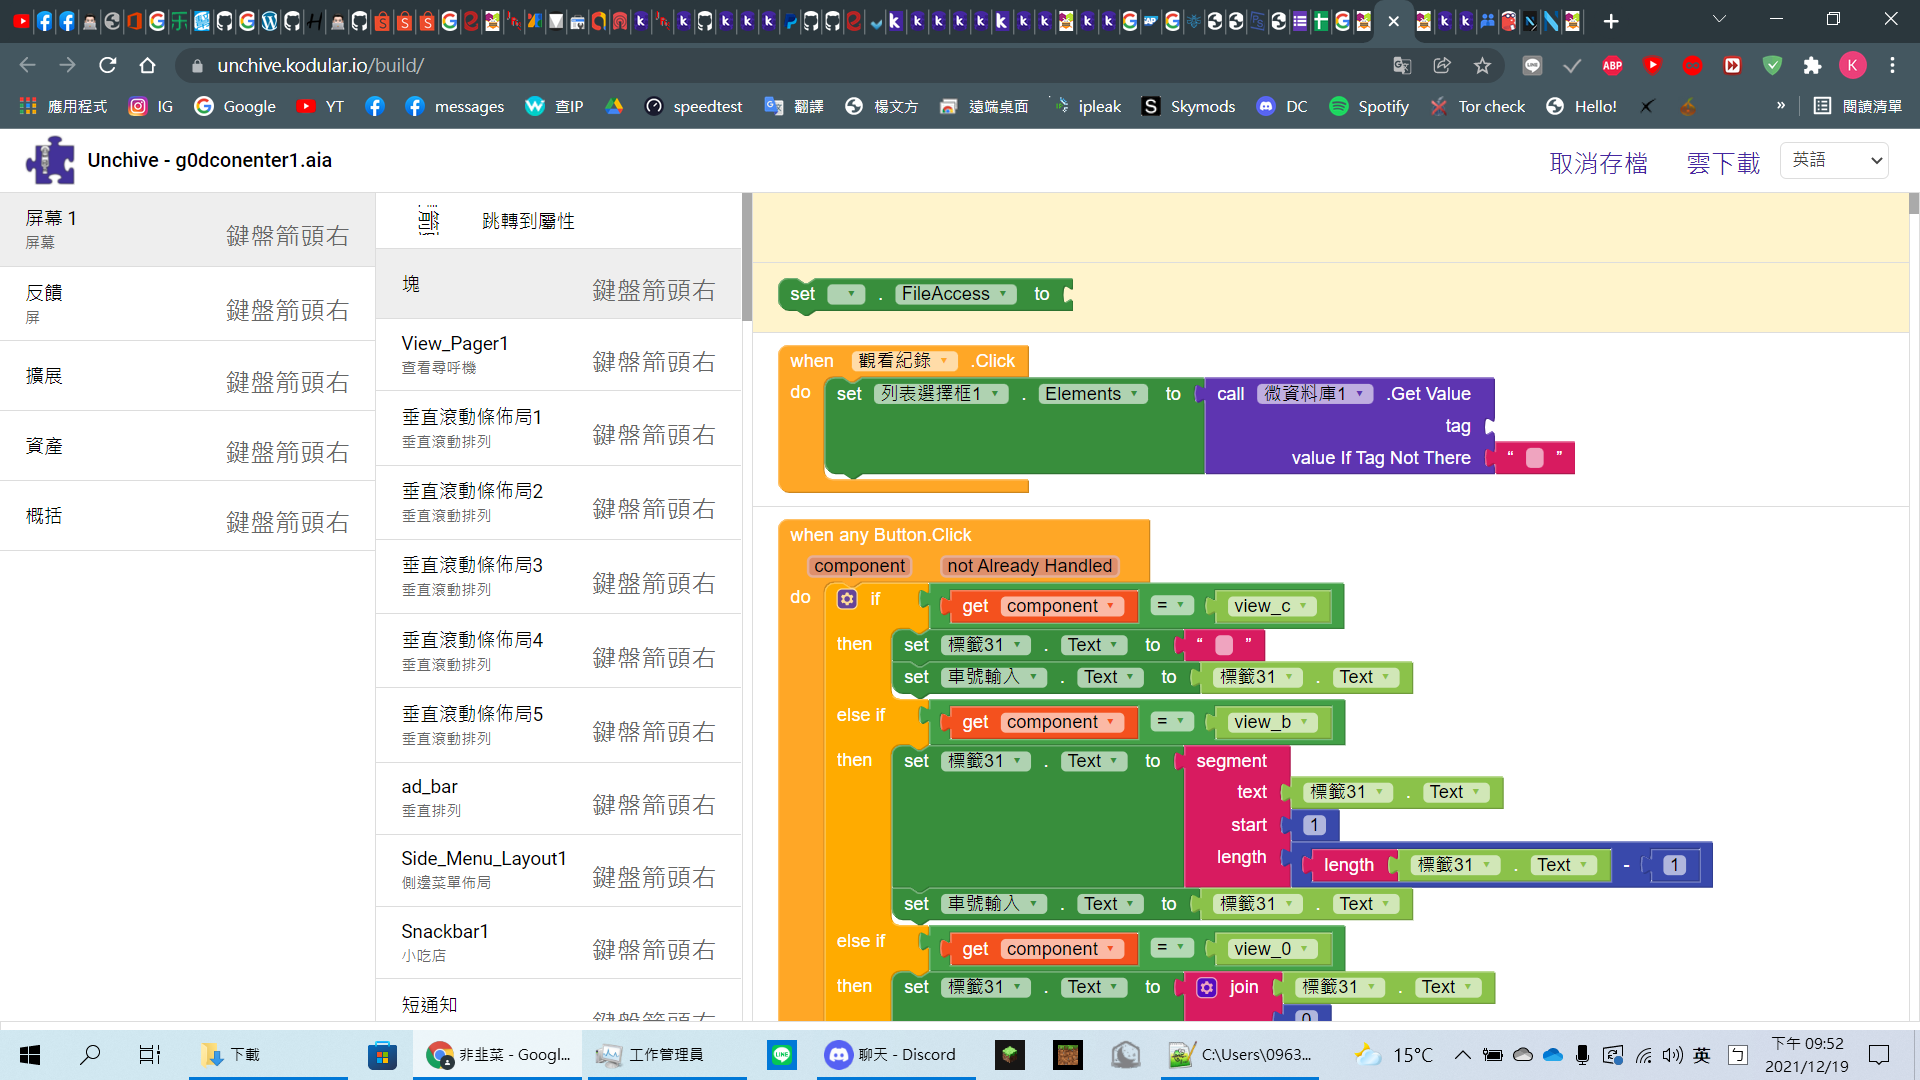Click the 雲下載 link
The image size is (1920, 1080).
pos(1723,163)
